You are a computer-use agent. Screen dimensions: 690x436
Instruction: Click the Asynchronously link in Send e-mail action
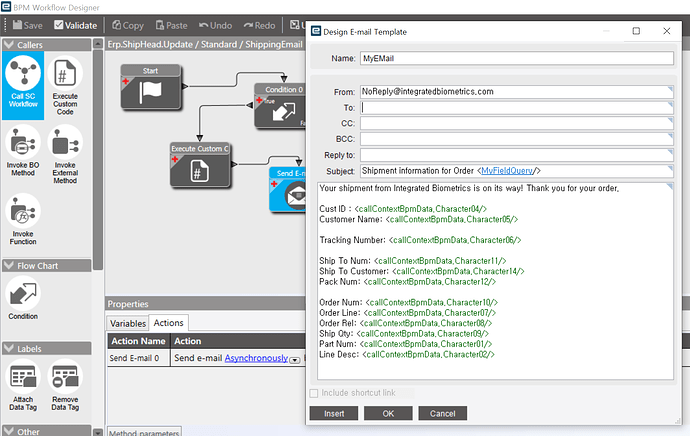[256, 358]
